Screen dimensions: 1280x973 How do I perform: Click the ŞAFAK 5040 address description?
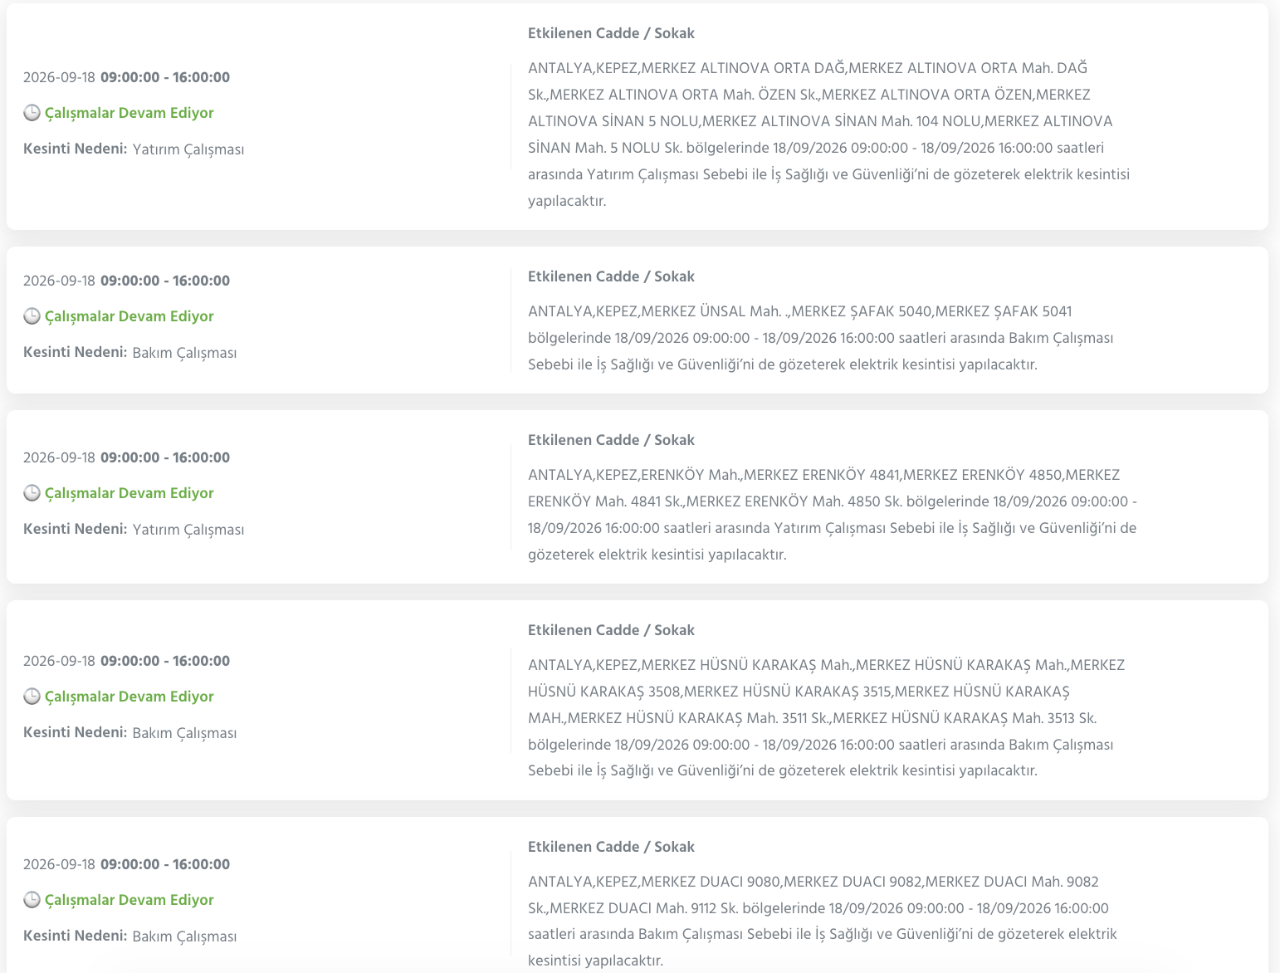coord(821,338)
